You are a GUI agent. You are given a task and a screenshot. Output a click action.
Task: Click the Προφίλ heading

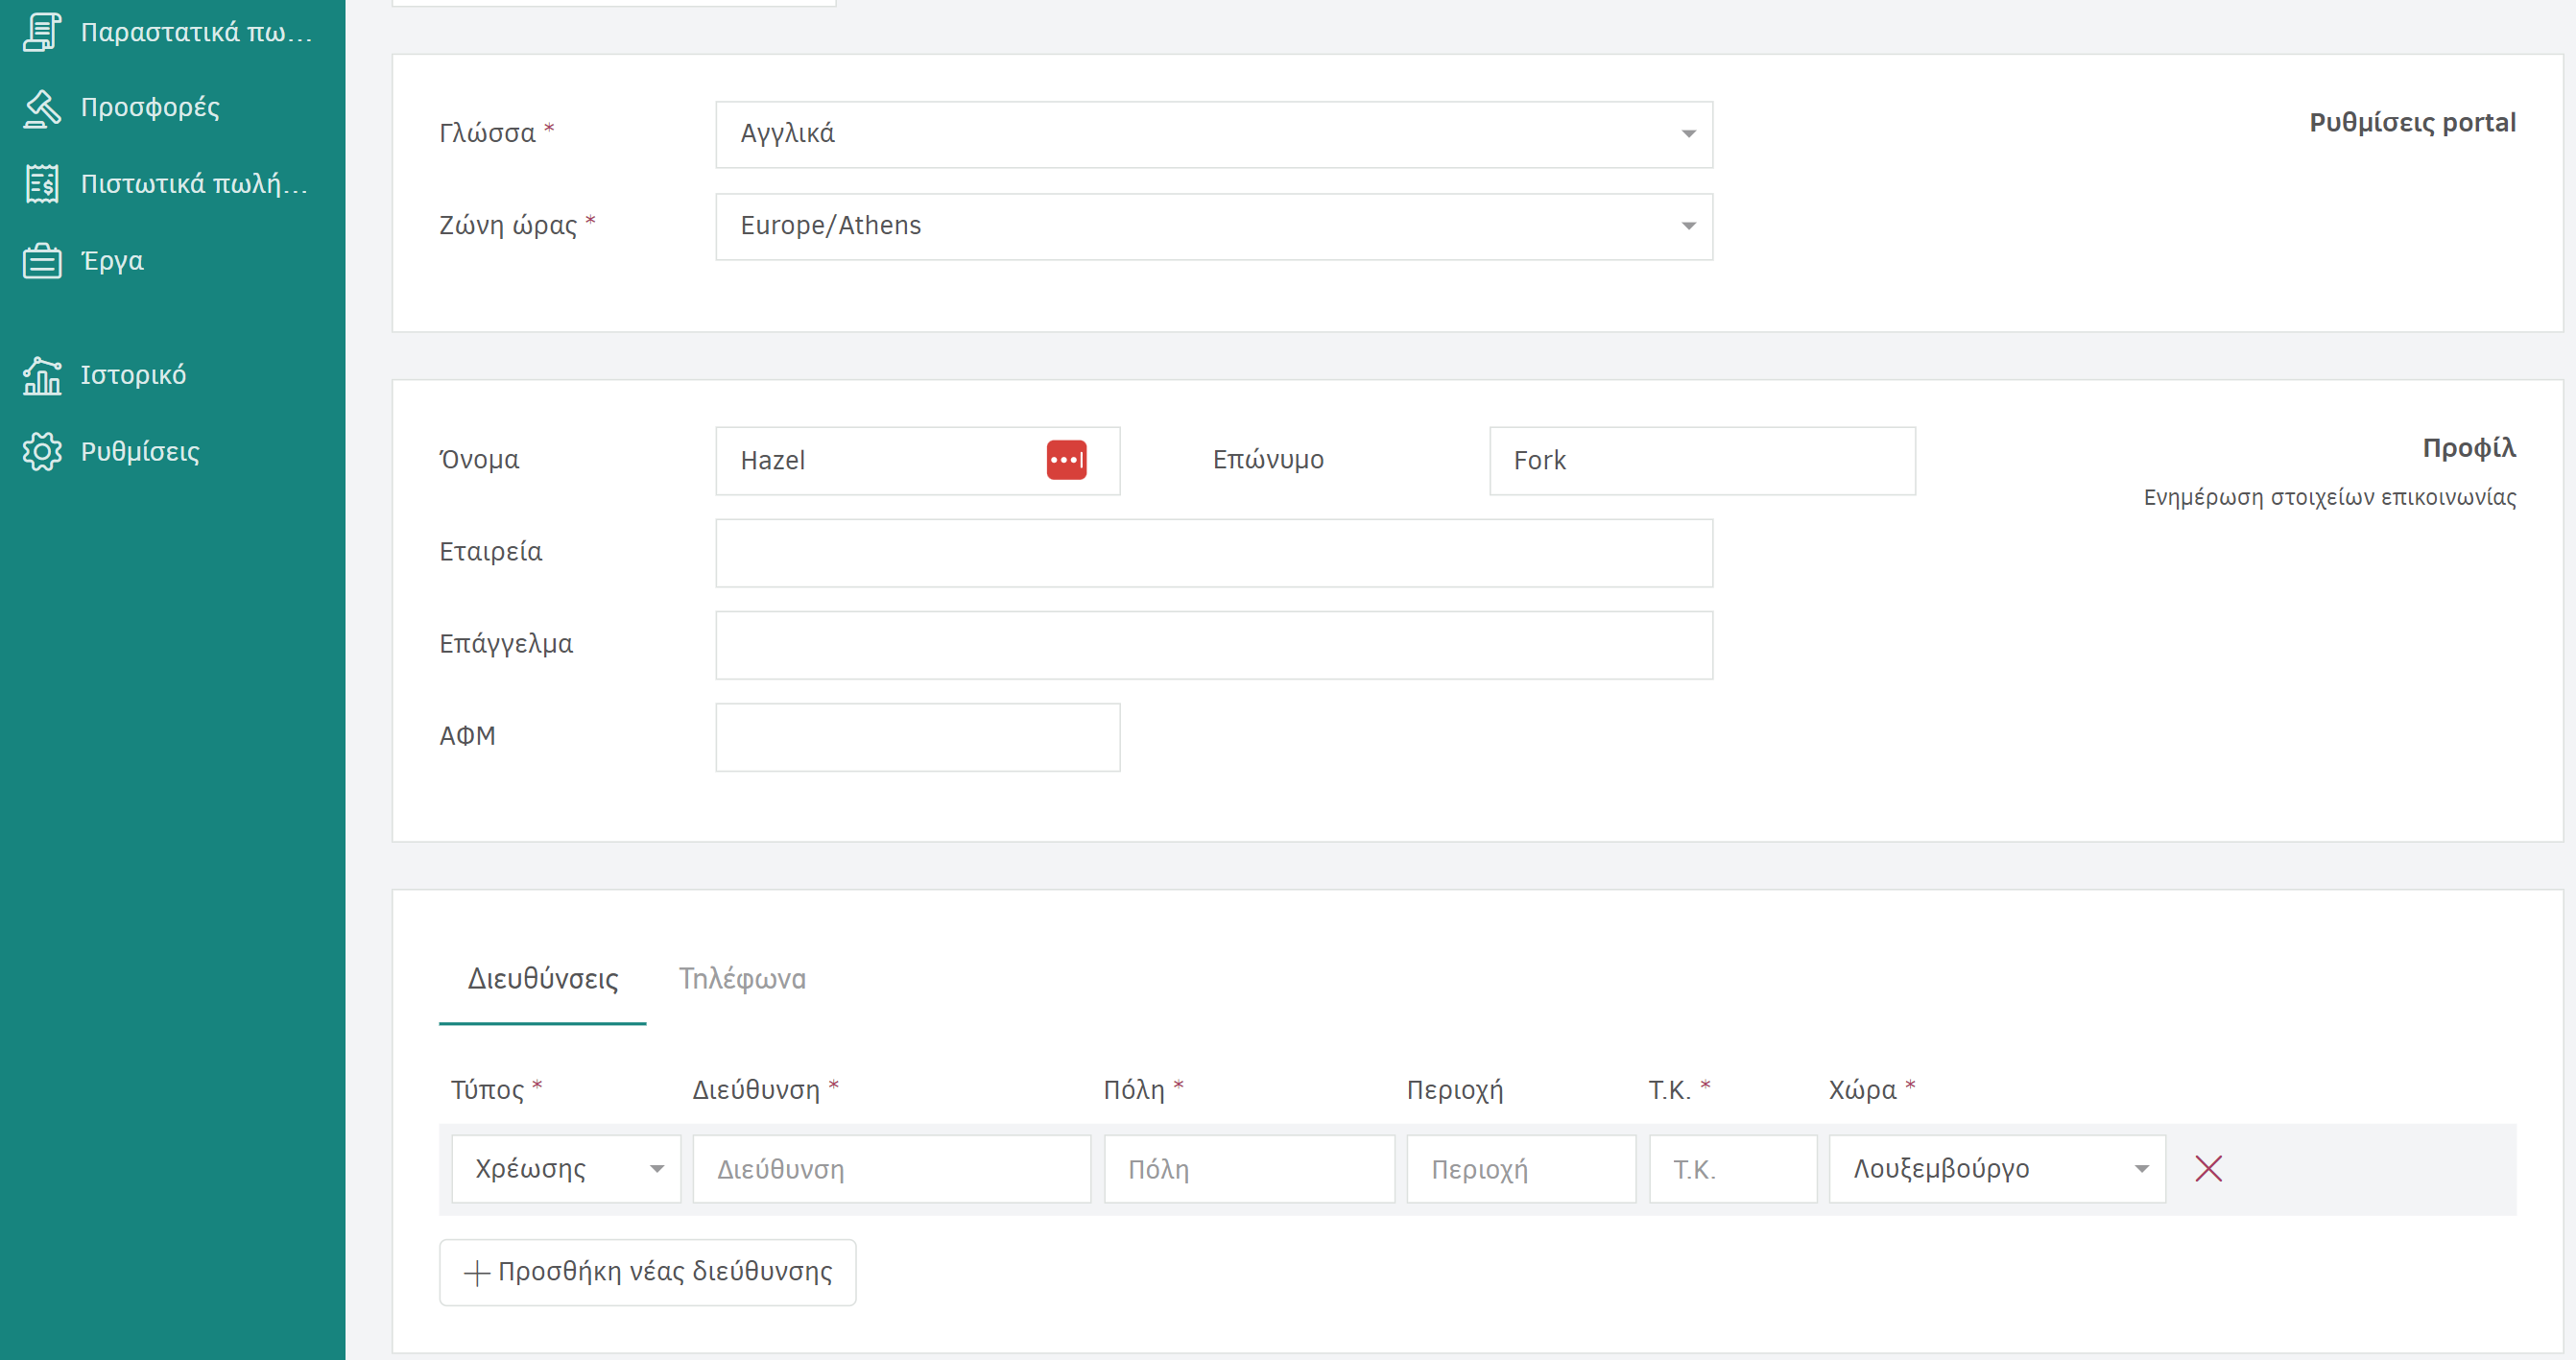[2469, 447]
